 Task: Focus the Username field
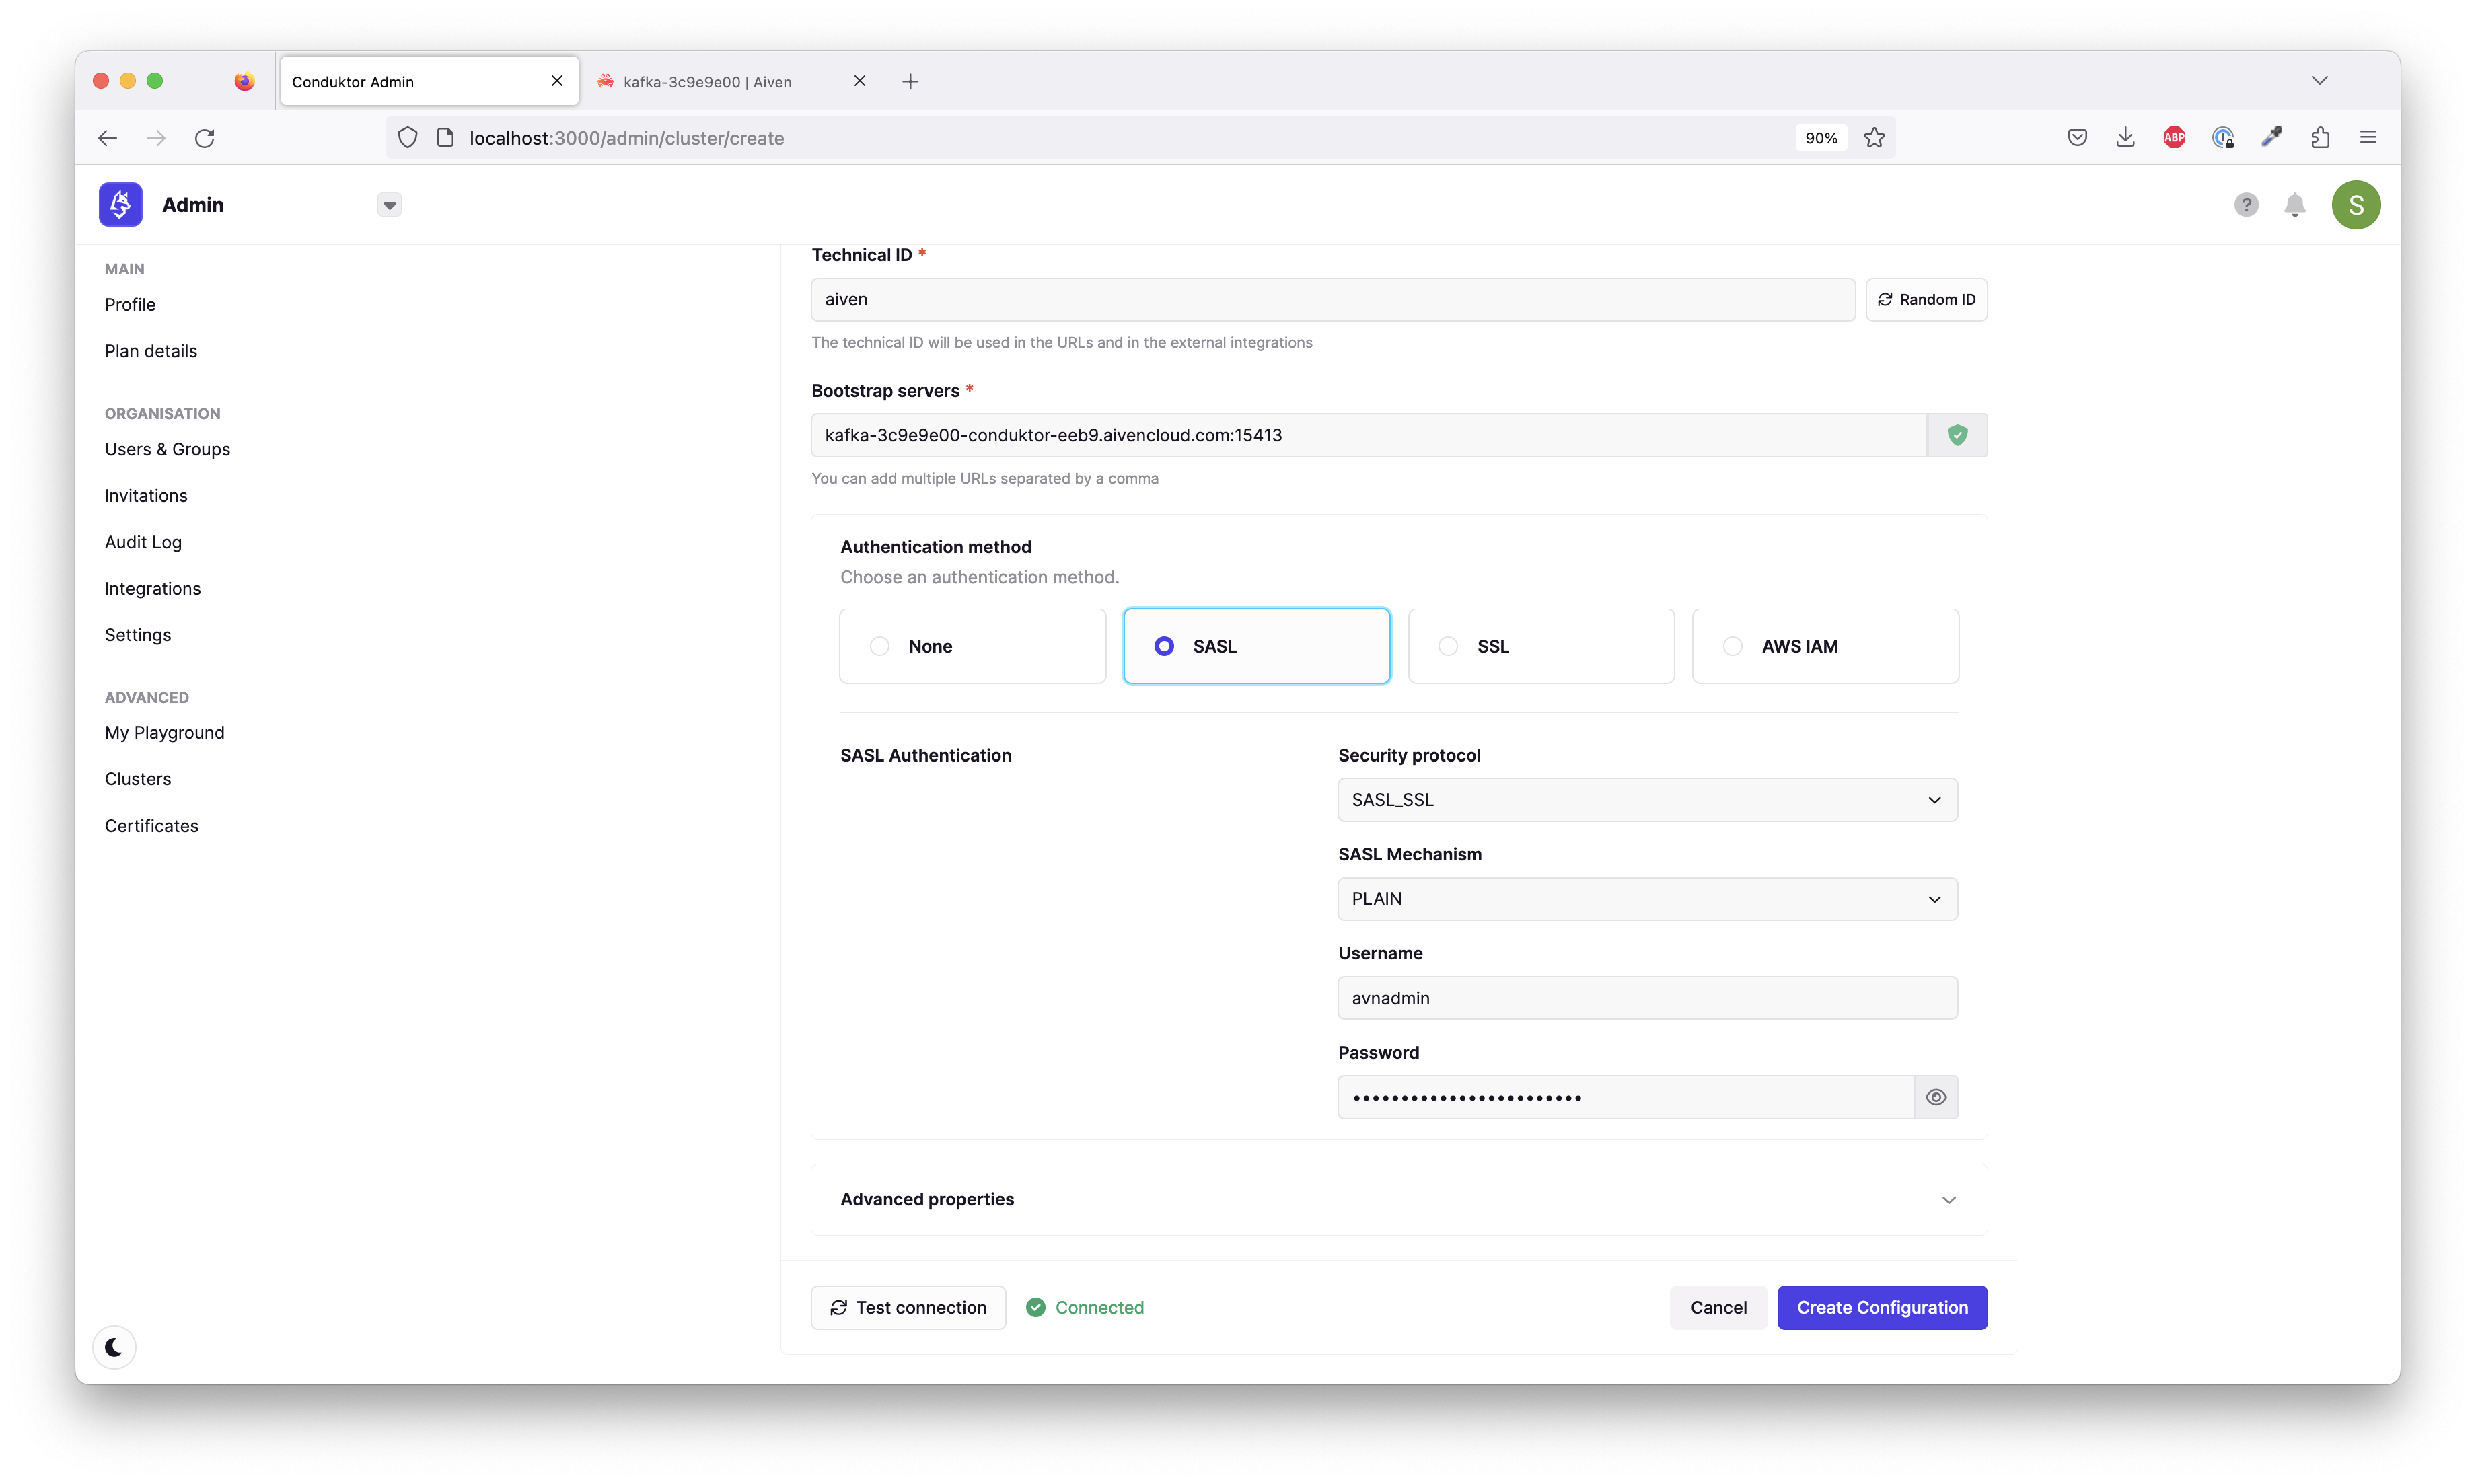pos(1647,997)
